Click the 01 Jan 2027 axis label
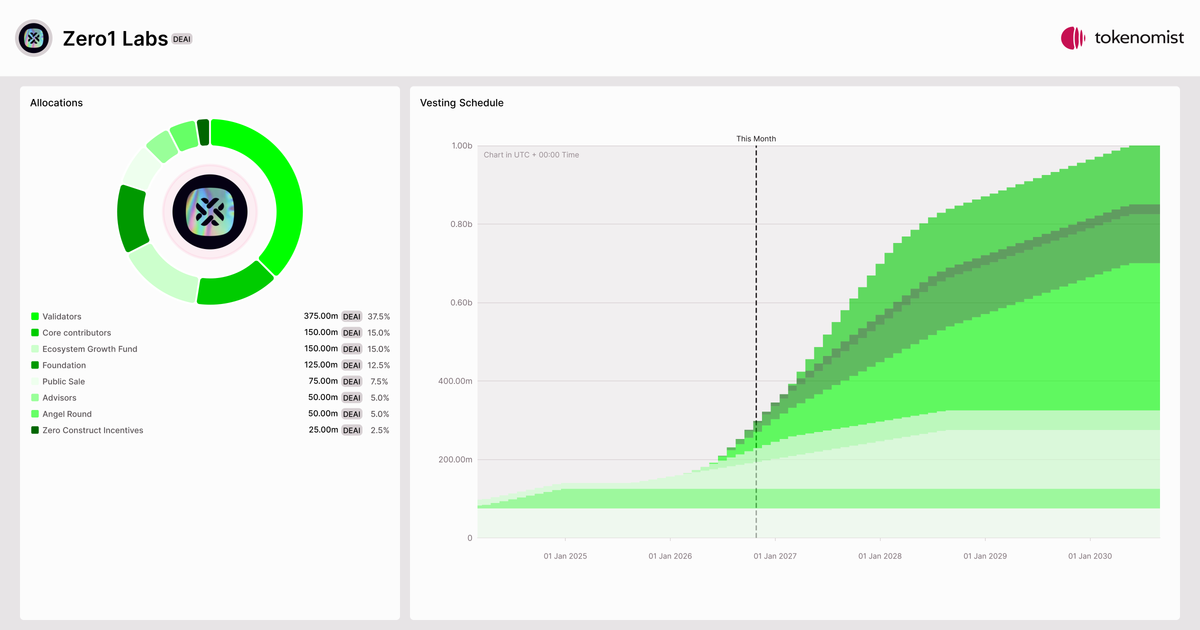This screenshot has width=1200, height=630. [x=776, y=556]
